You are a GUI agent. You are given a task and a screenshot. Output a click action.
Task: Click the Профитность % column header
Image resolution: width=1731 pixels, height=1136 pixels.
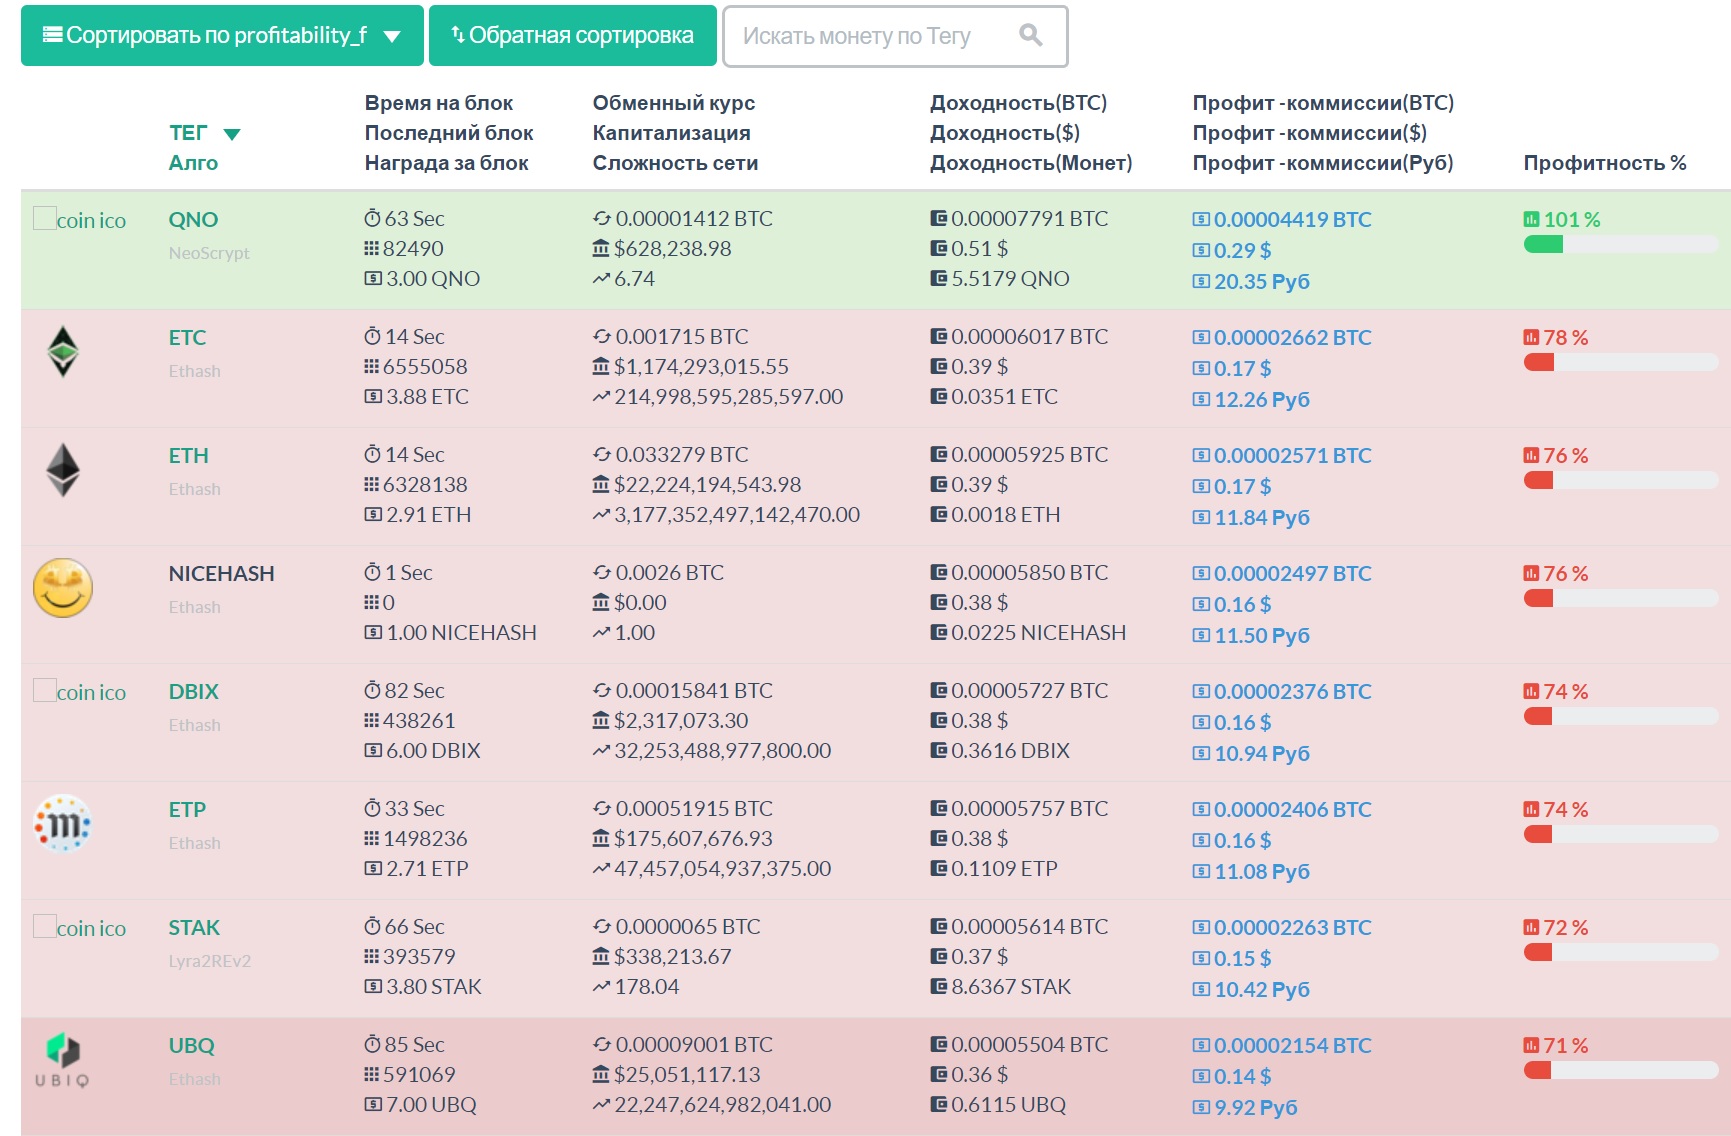coord(1605,163)
